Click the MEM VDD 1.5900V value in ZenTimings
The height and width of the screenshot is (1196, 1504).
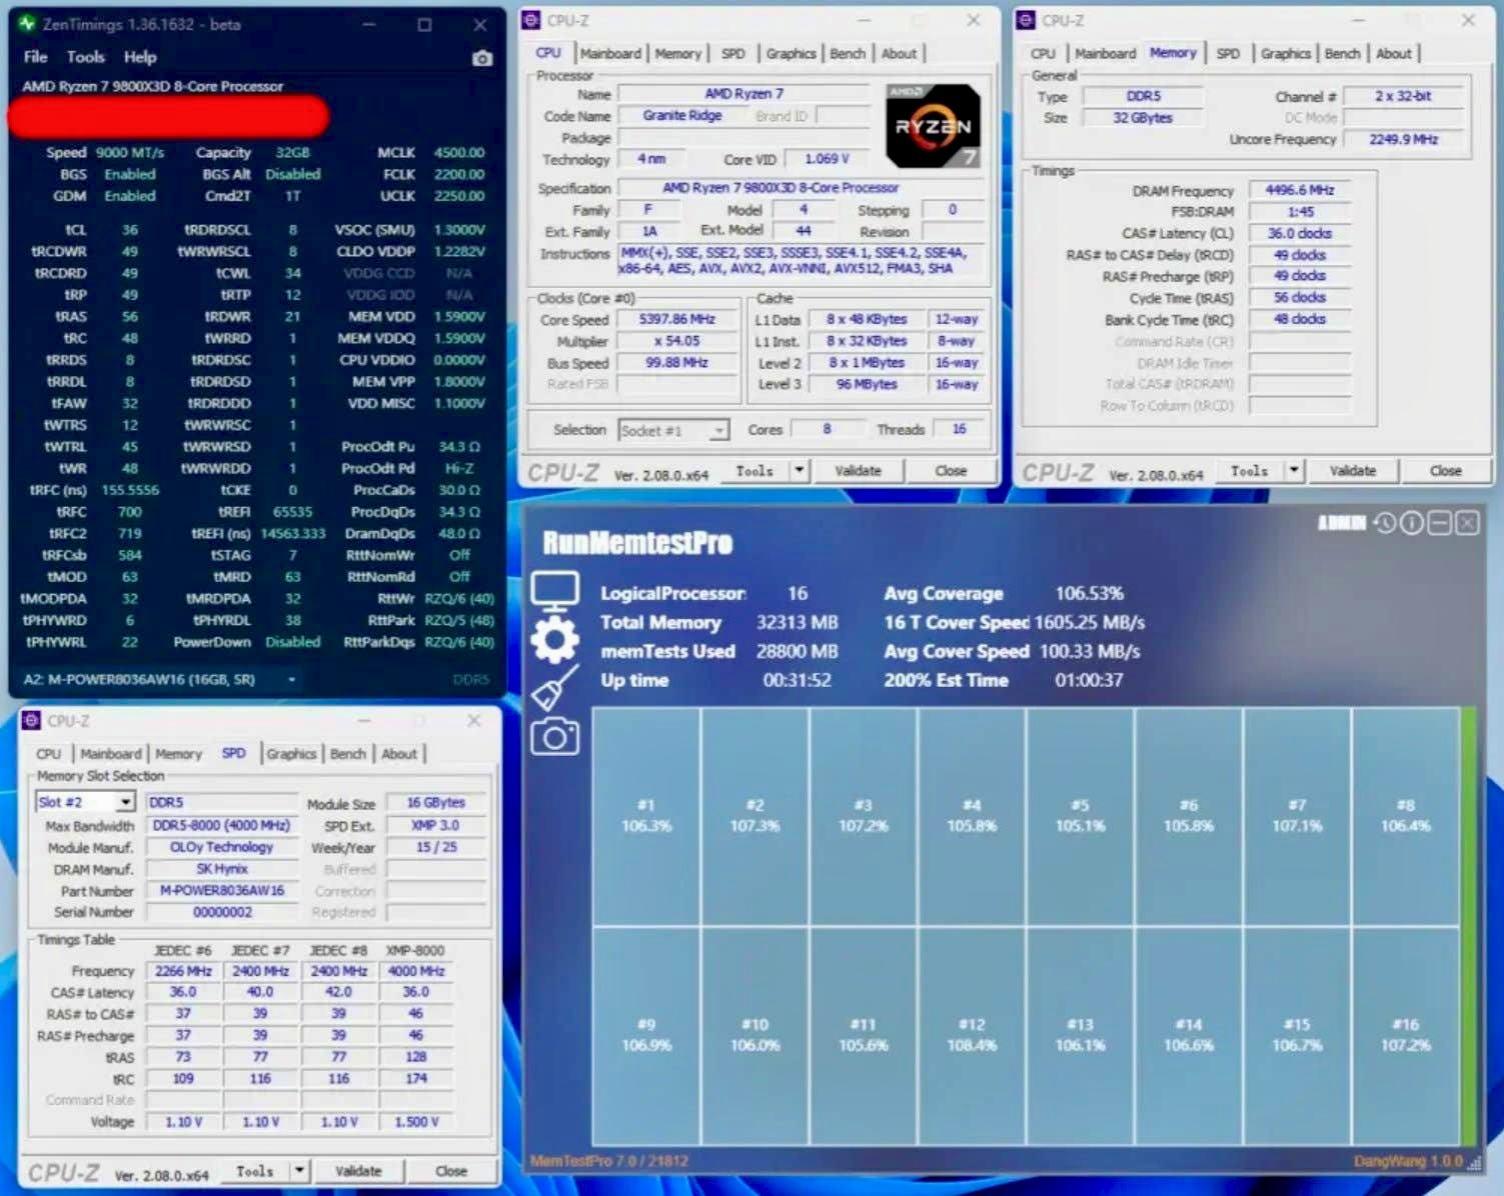(459, 317)
